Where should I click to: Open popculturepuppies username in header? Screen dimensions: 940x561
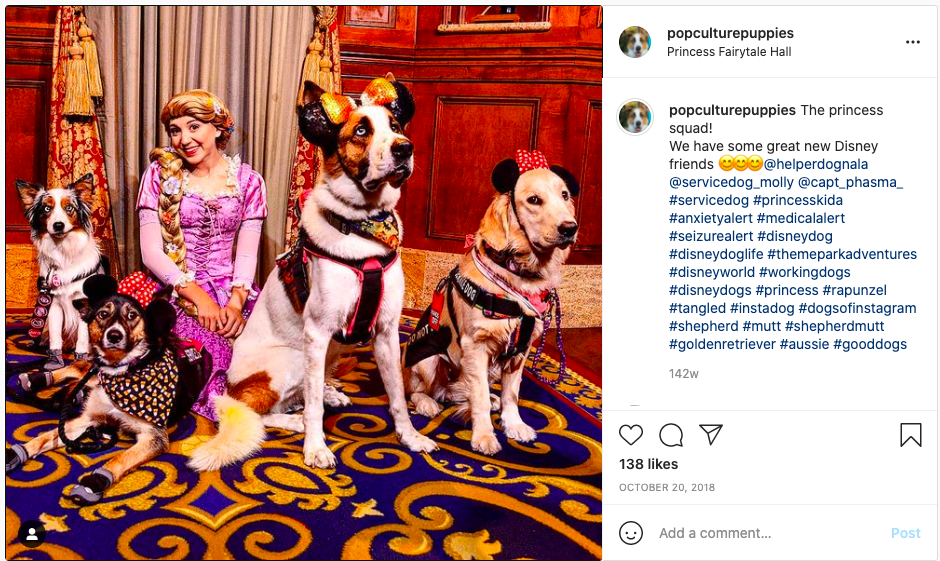(730, 33)
